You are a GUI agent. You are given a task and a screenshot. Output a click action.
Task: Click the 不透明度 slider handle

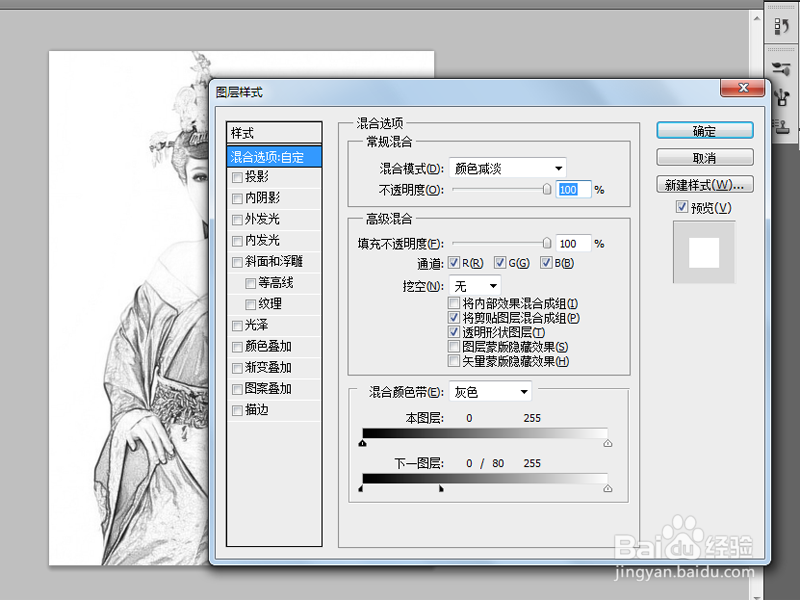[x=547, y=189]
